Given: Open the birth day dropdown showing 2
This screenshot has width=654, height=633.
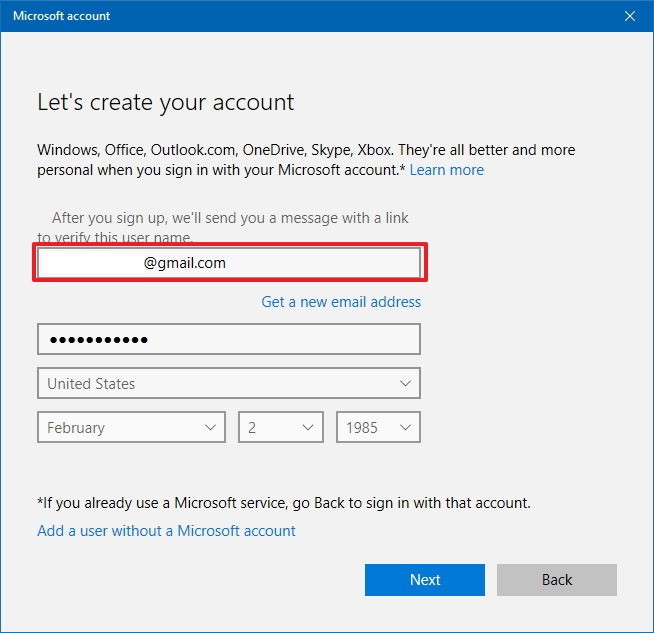Looking at the screenshot, I should [x=281, y=427].
